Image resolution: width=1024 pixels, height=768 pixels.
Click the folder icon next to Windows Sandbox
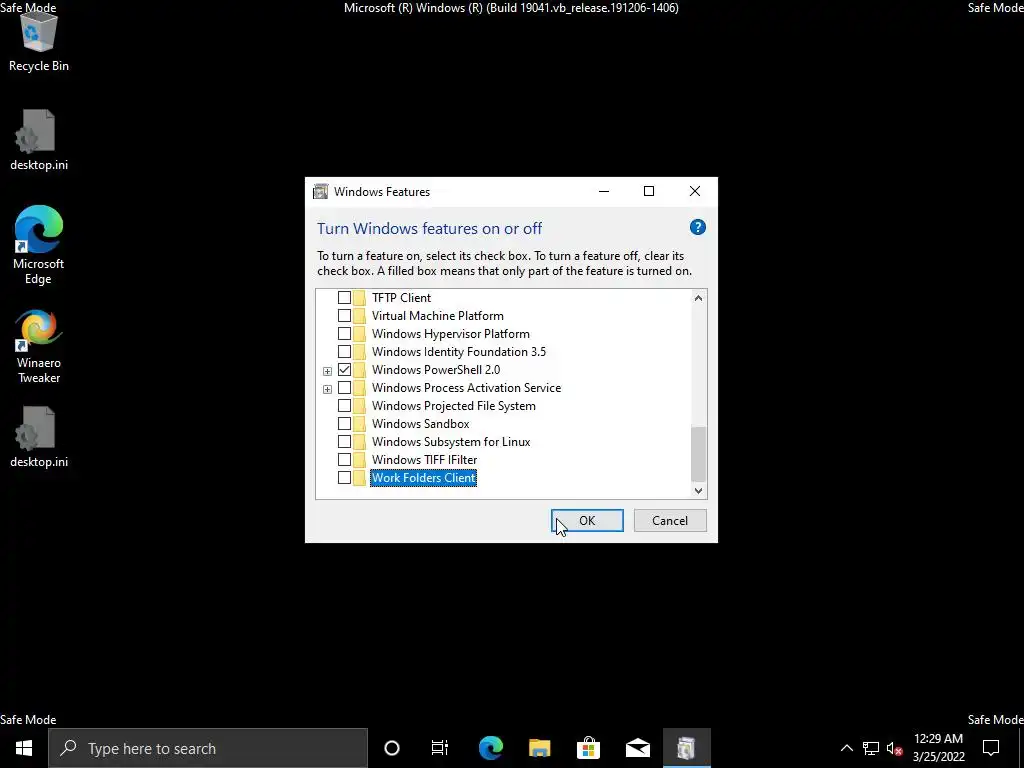(x=359, y=424)
